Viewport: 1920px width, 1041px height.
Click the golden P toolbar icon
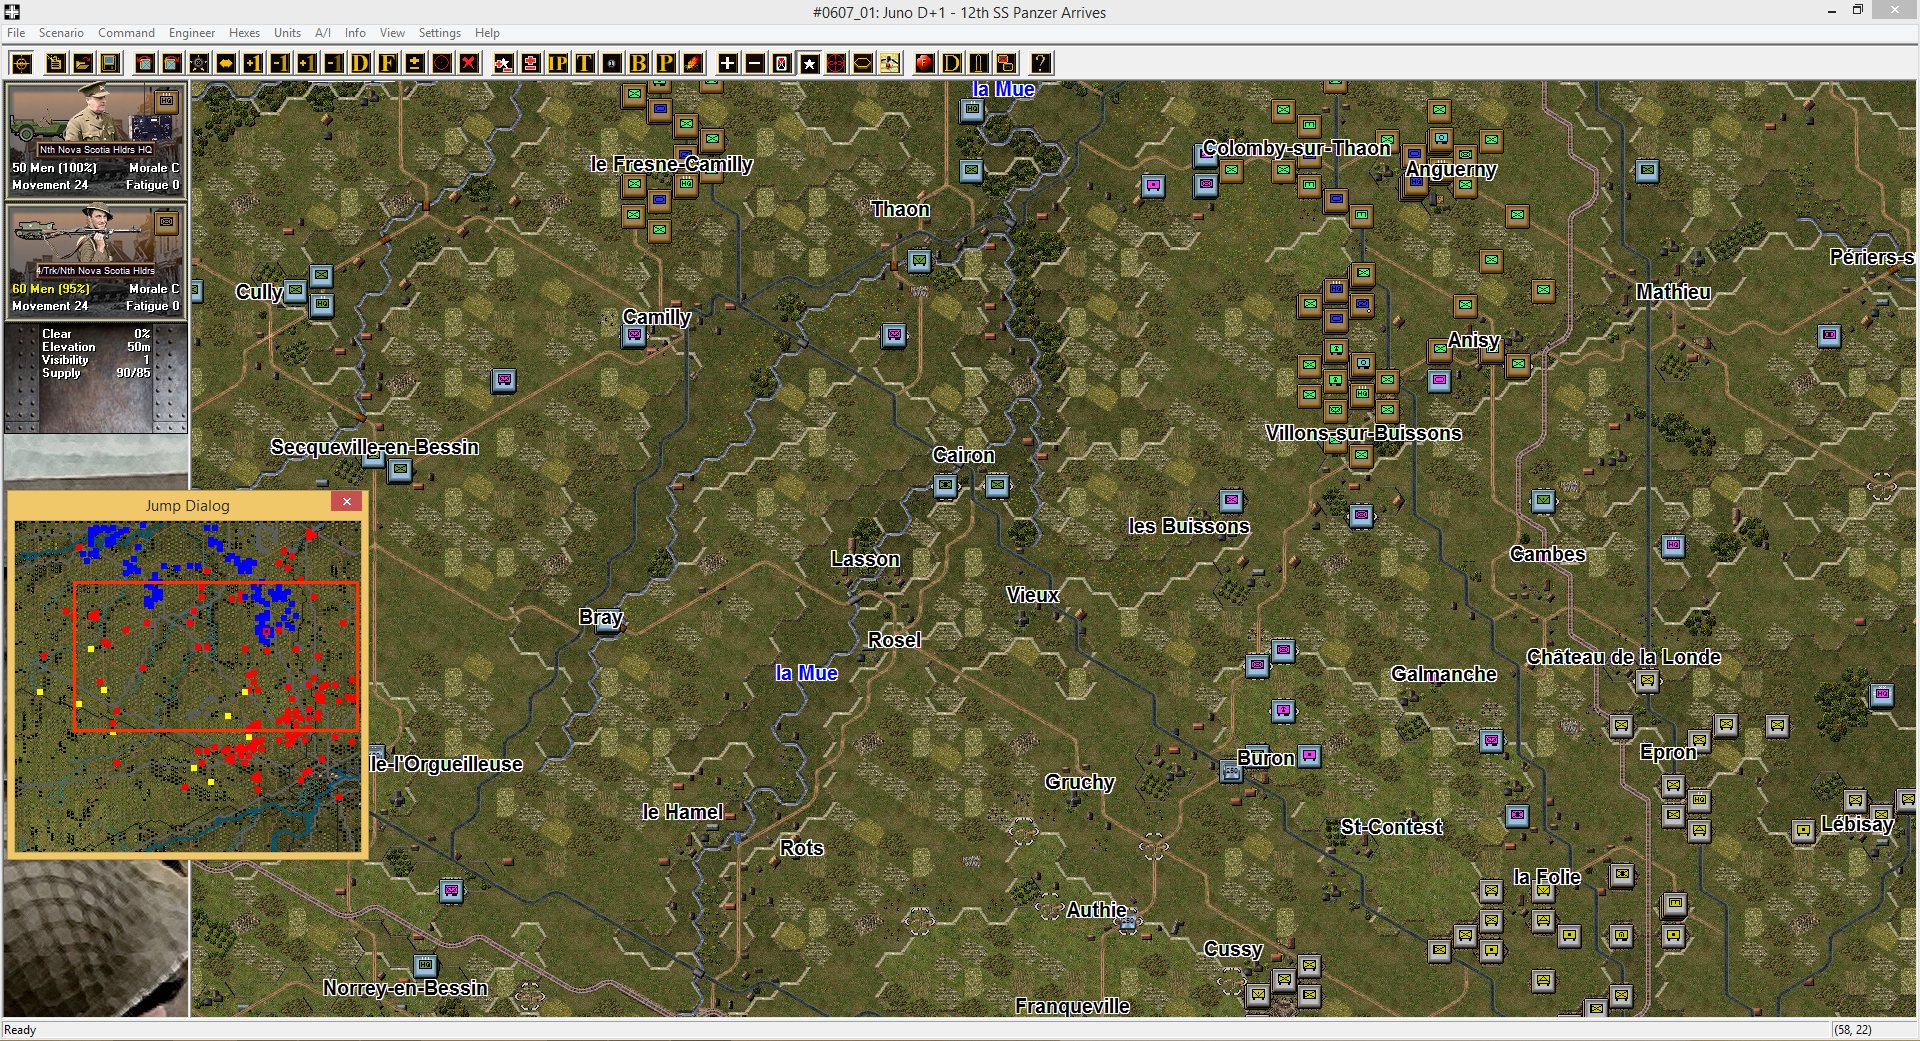665,64
